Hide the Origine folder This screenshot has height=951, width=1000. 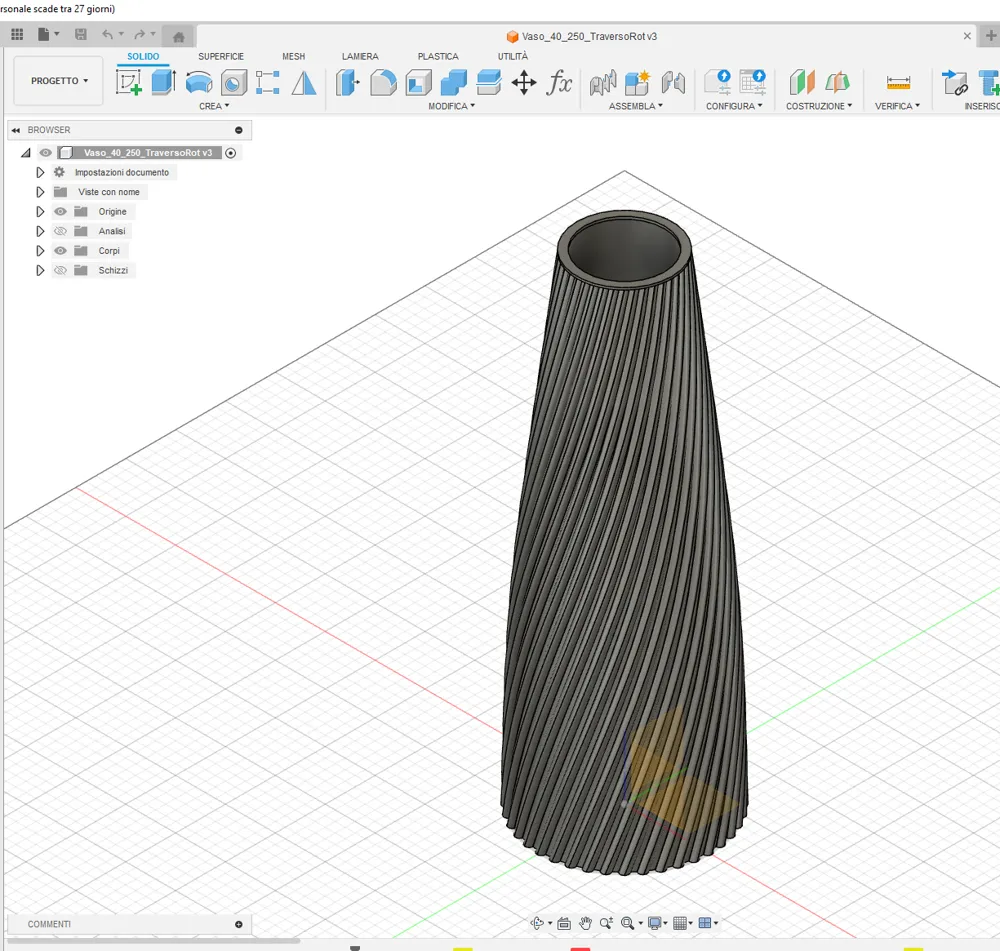click(60, 212)
